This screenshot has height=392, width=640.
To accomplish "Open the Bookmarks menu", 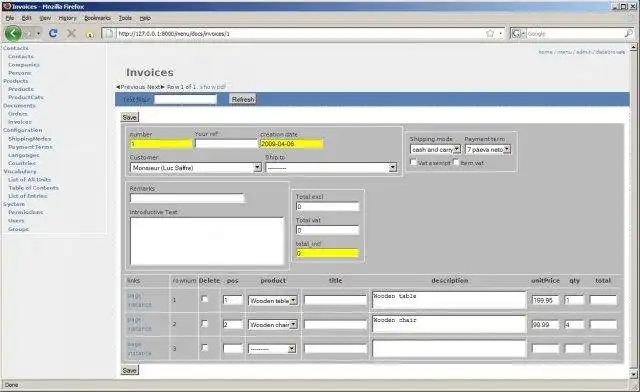I will pos(97,18).
